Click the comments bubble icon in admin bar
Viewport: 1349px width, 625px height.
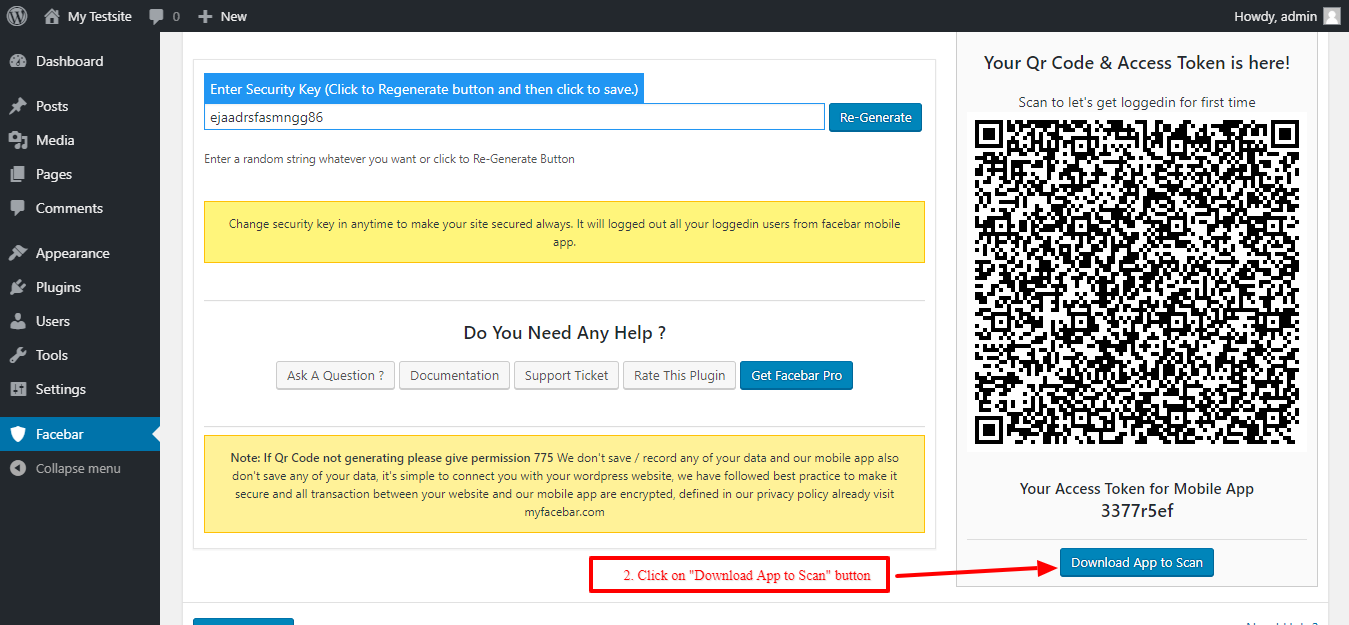pos(156,17)
